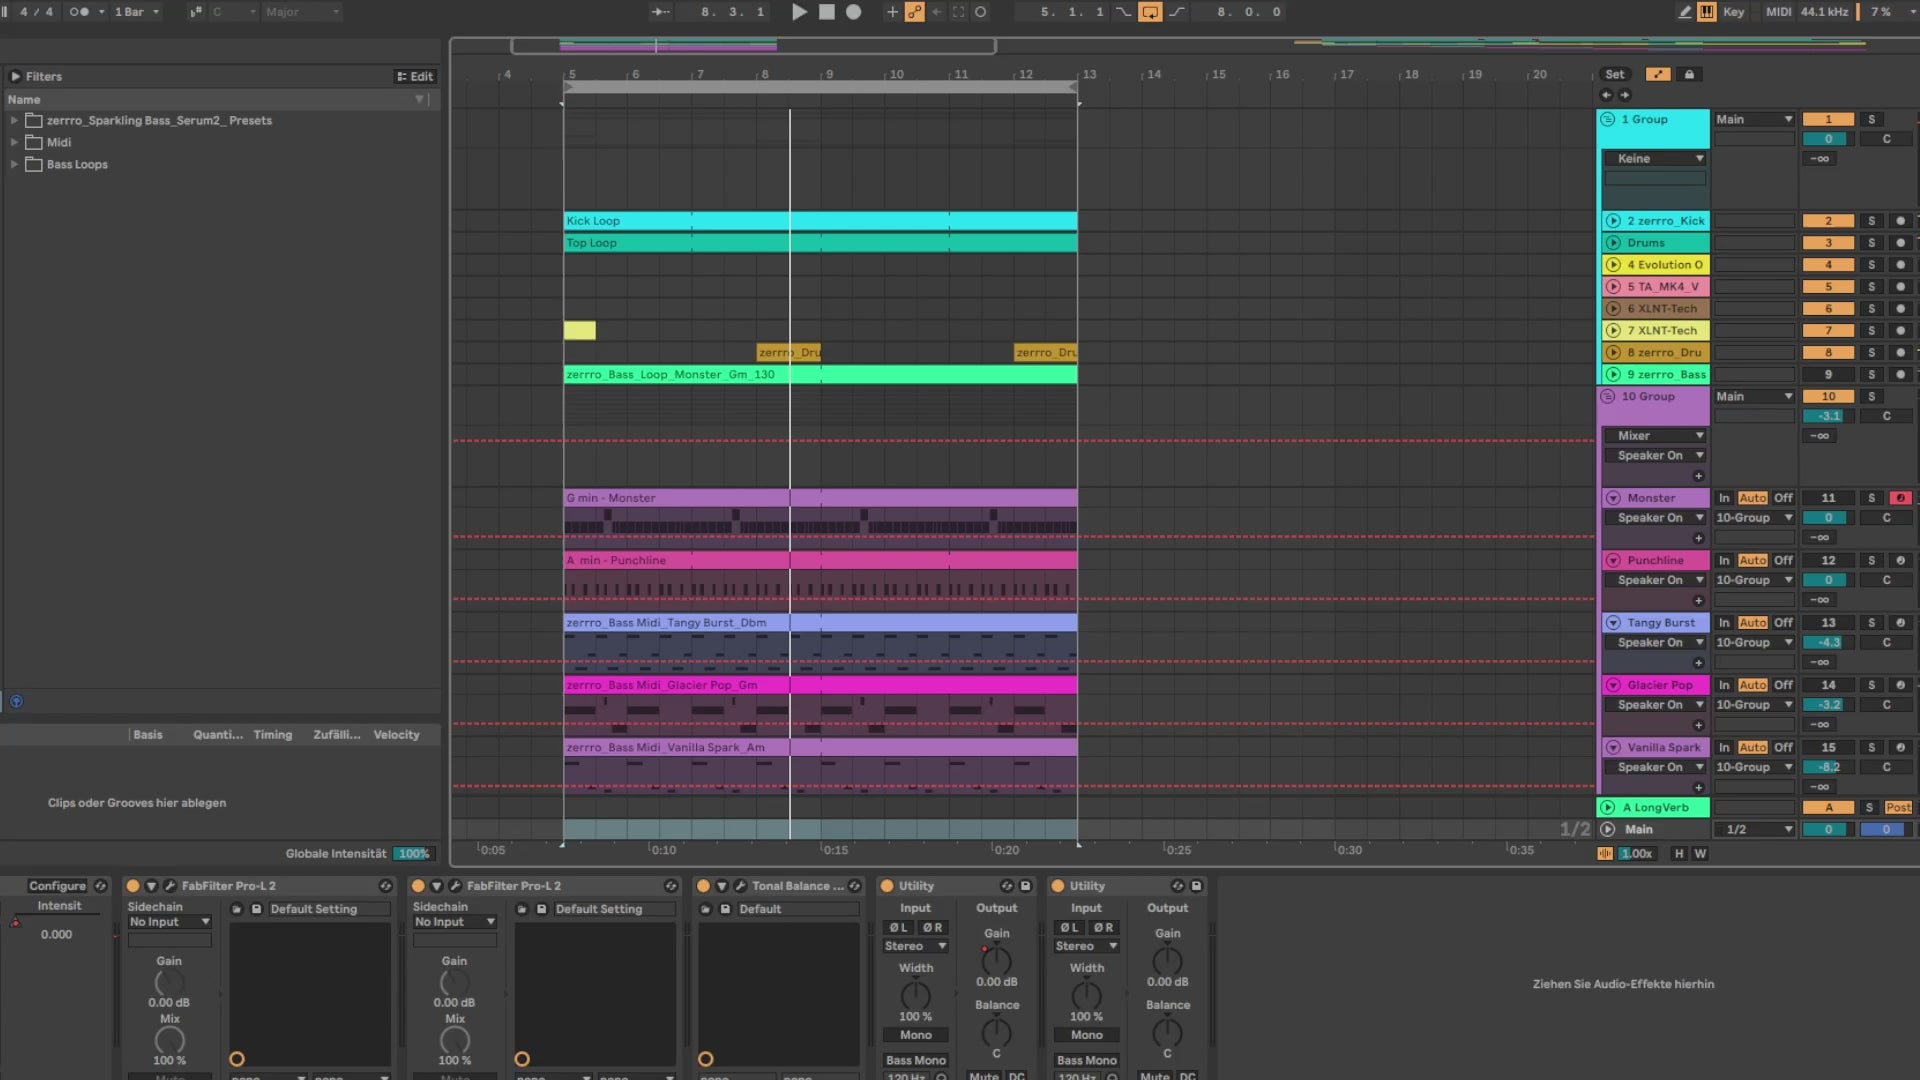The width and height of the screenshot is (1920, 1080).
Task: Toggle the Automation Arm button
Action: [x=914, y=12]
